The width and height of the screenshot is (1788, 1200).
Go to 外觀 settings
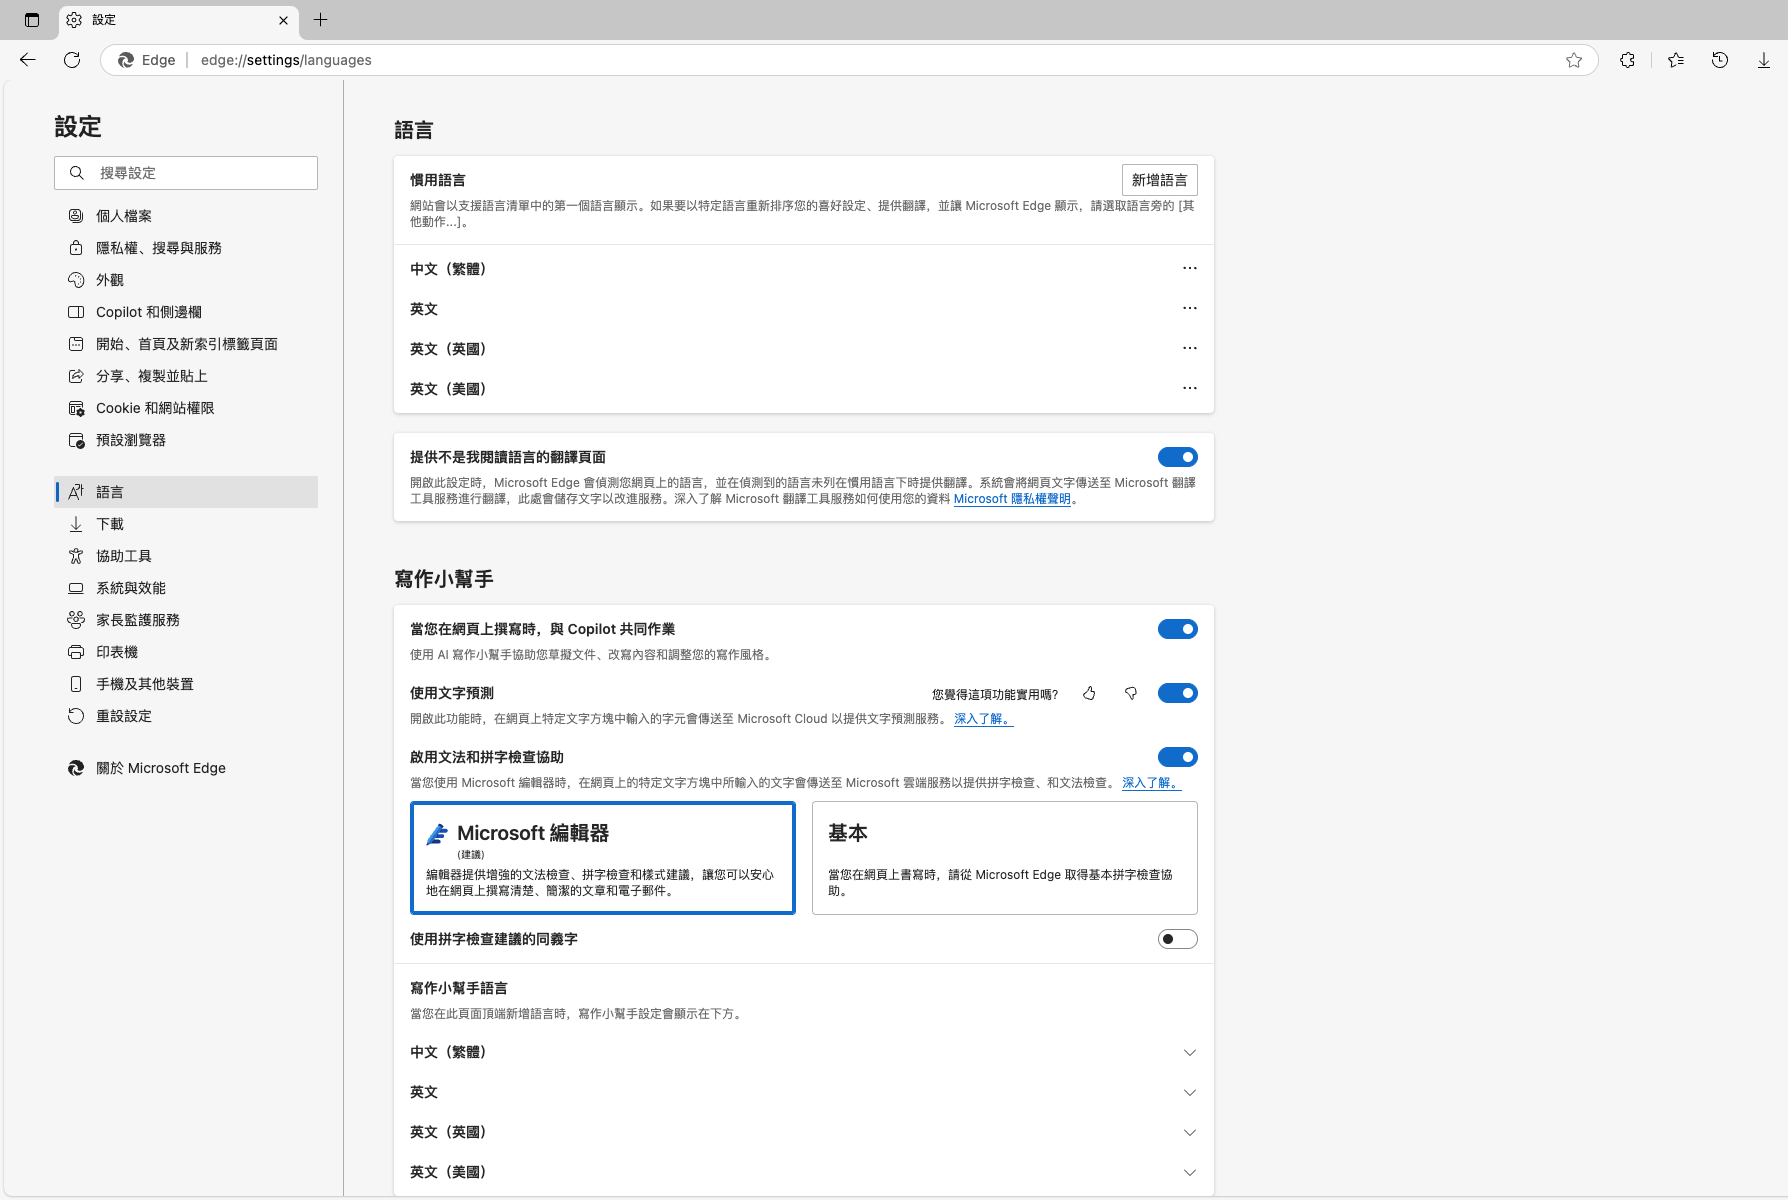(186, 280)
